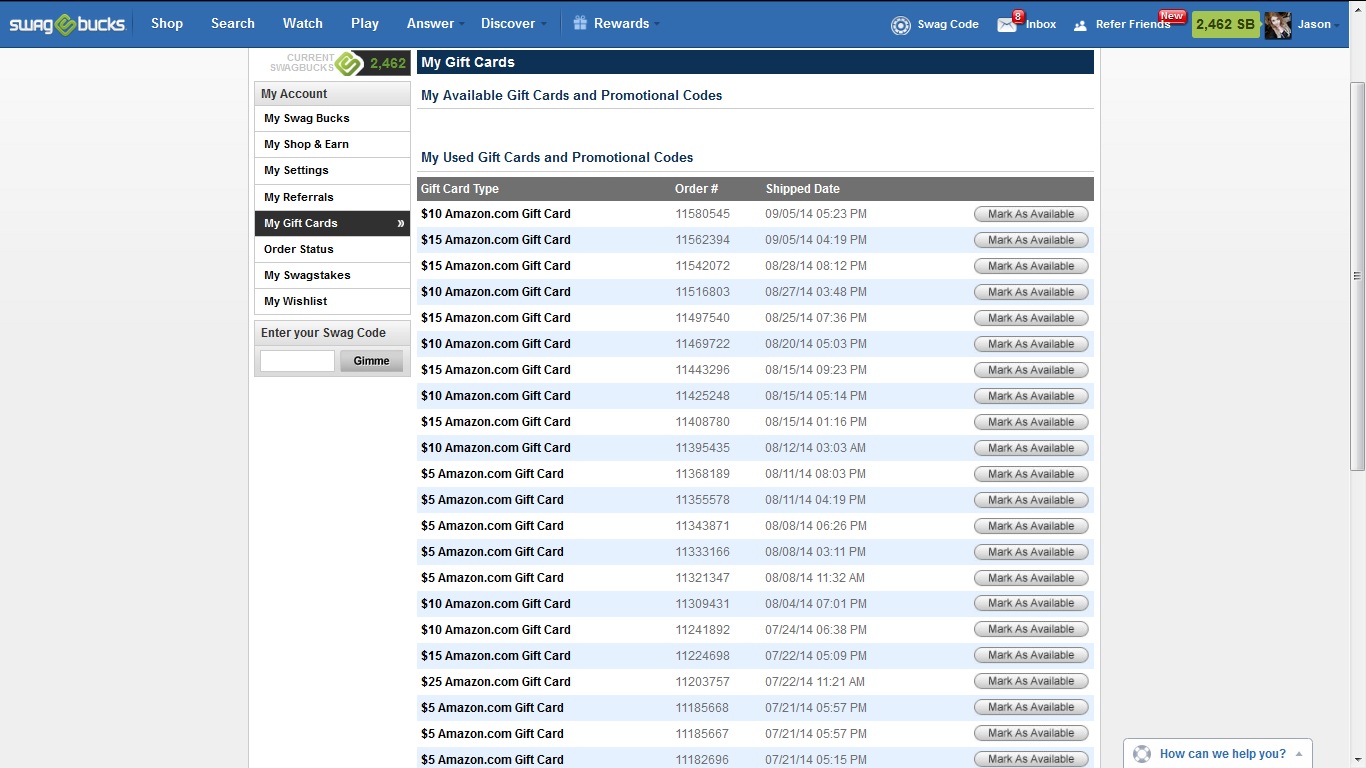Screen dimensions: 1366x768
Task: Click the 2,462 SB balance button
Action: 1225,24
